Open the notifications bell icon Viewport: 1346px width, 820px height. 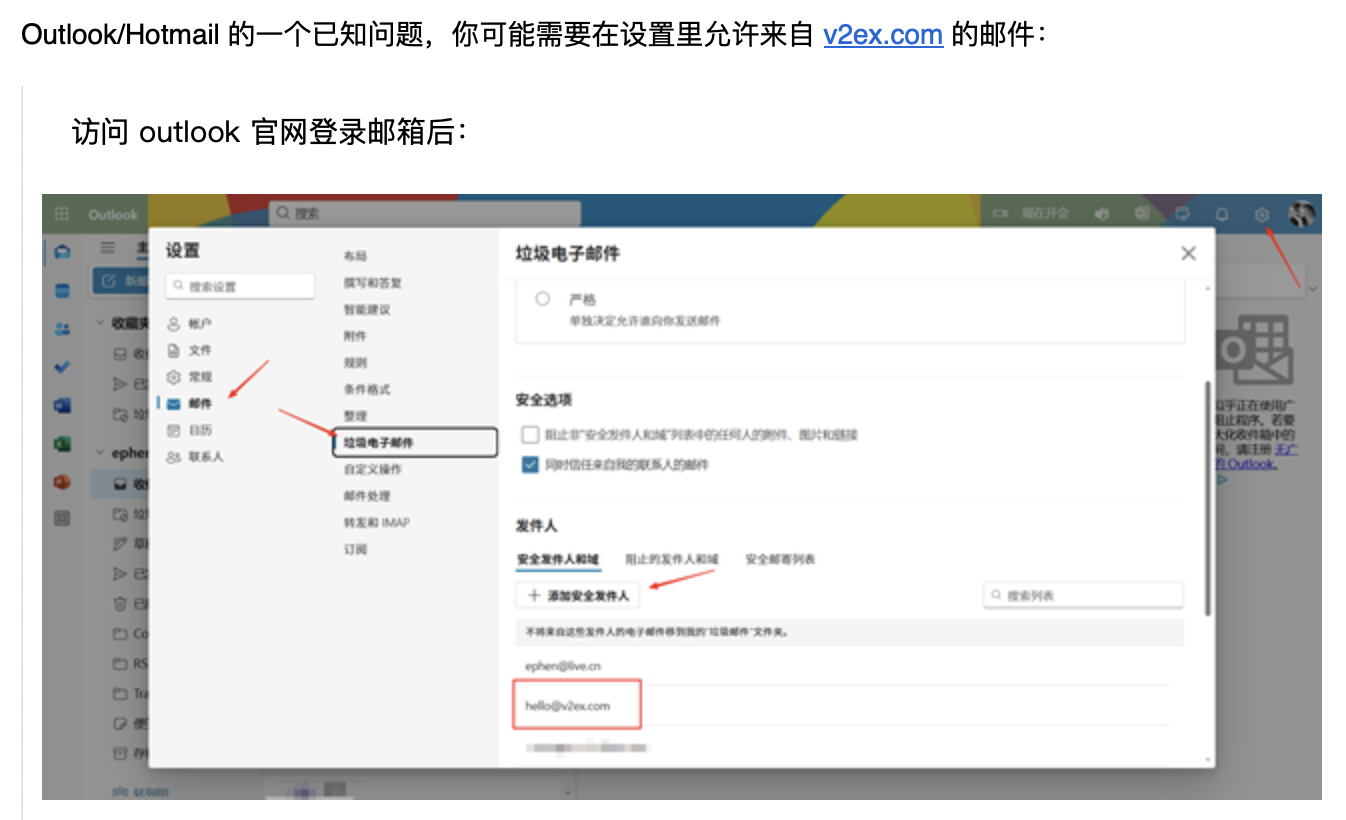pos(1221,214)
